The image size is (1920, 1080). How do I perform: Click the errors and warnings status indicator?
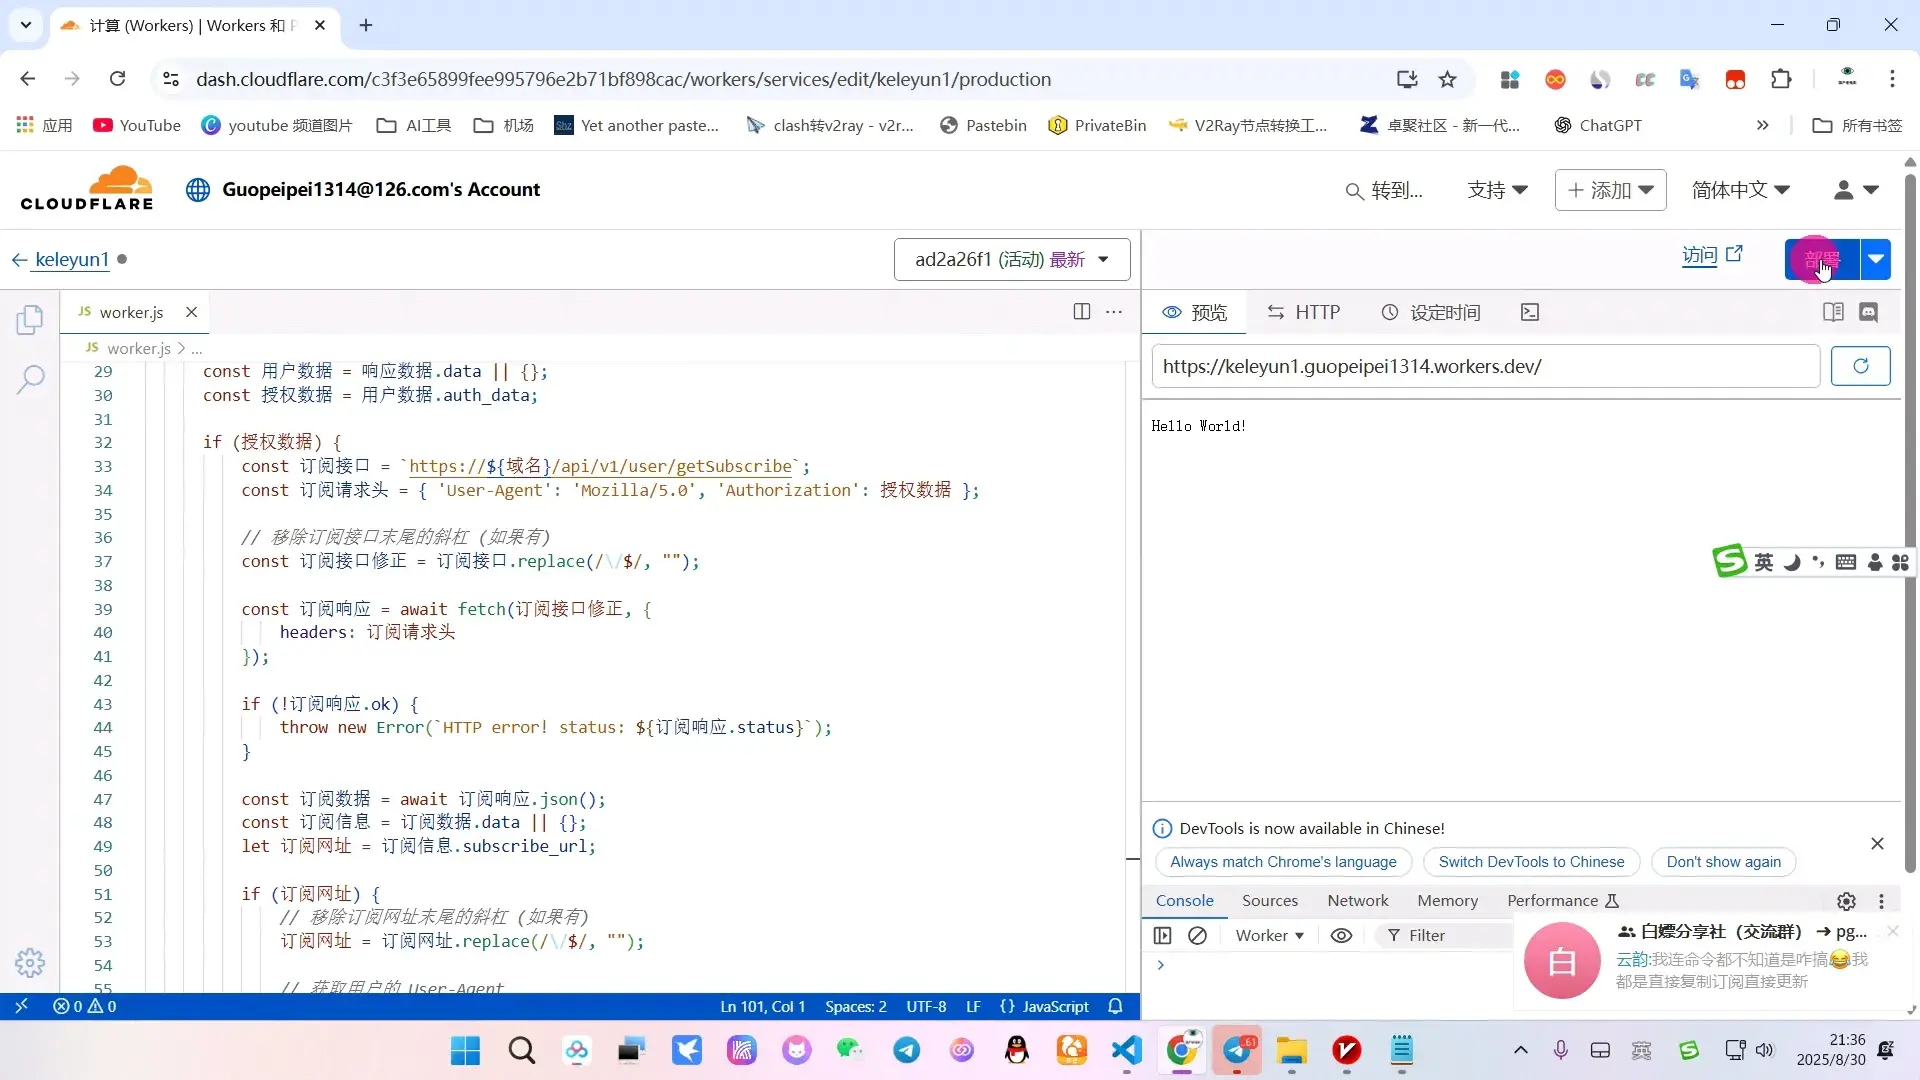[x=85, y=1006]
